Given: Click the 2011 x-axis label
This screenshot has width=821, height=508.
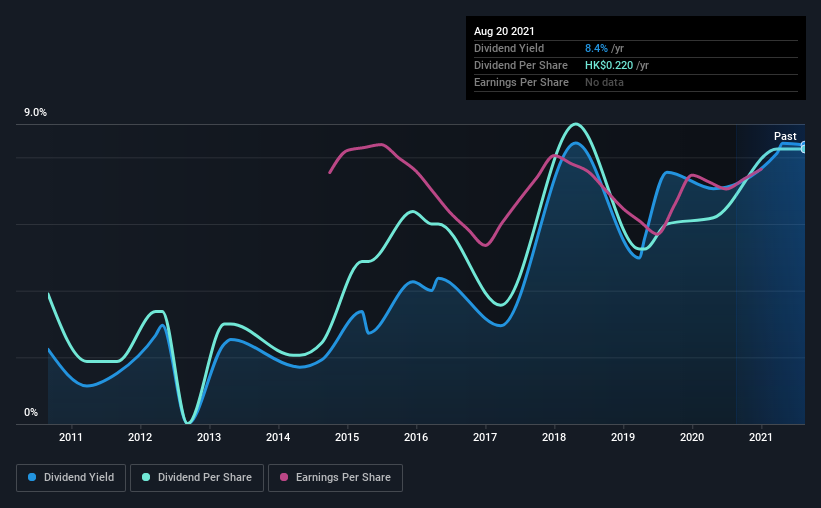Looking at the screenshot, I should 71,437.
